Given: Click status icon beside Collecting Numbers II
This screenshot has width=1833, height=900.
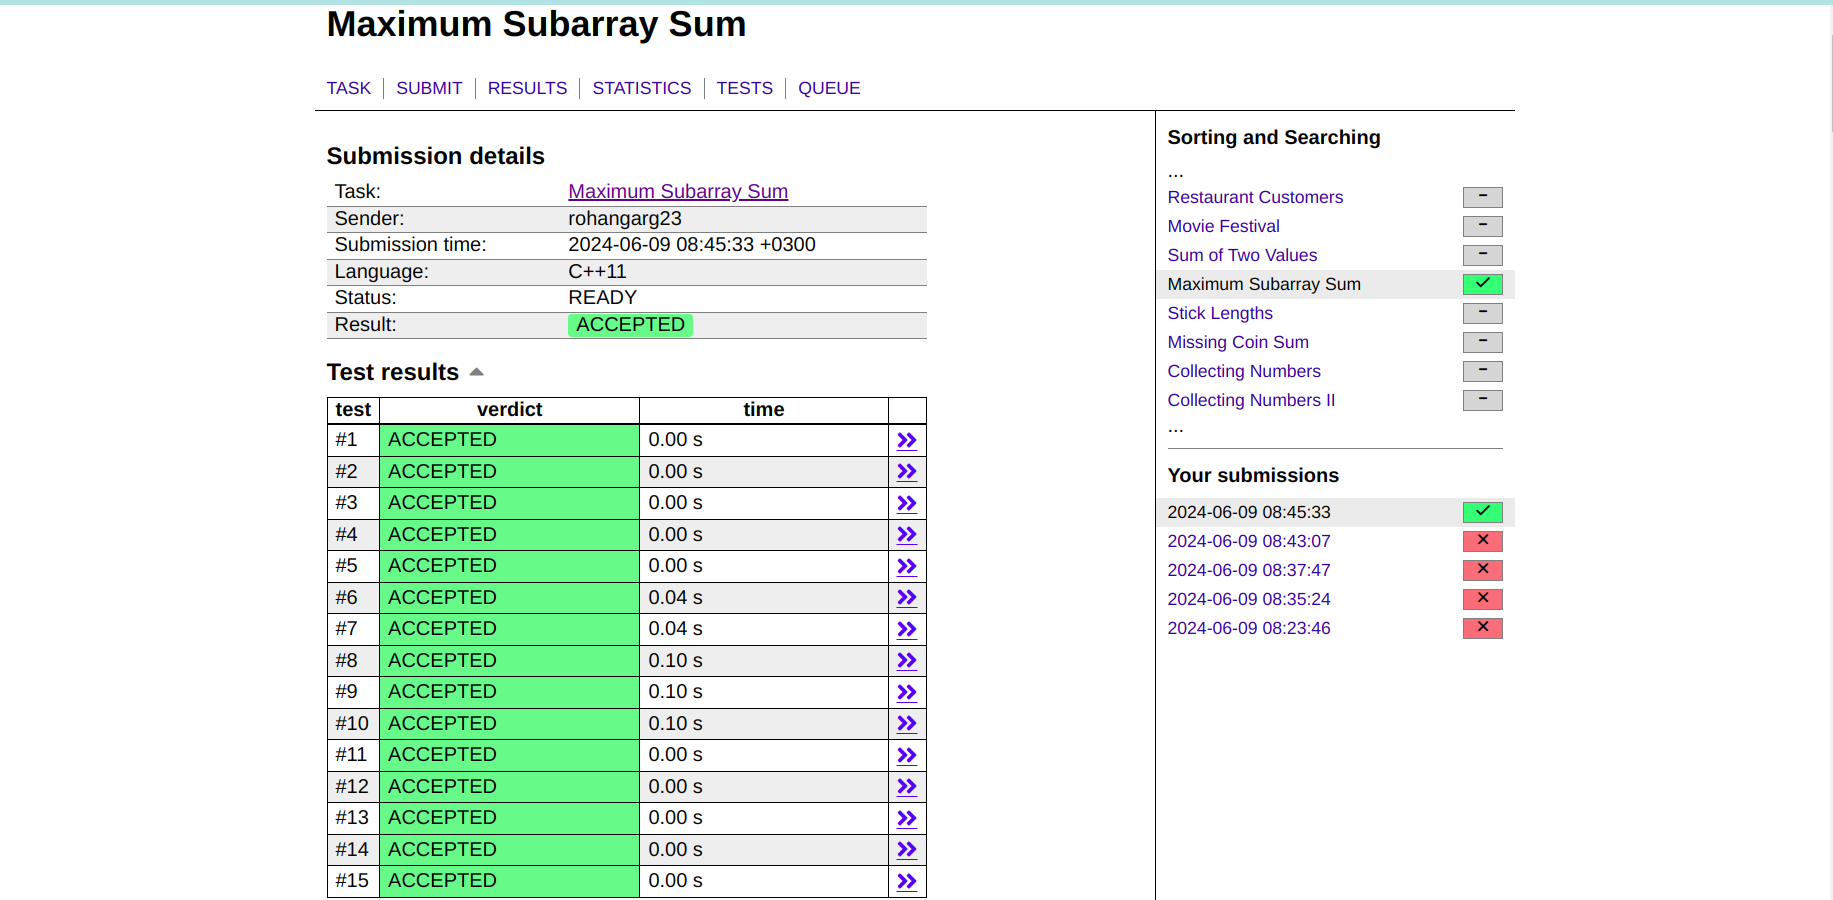Looking at the screenshot, I should pos(1482,400).
